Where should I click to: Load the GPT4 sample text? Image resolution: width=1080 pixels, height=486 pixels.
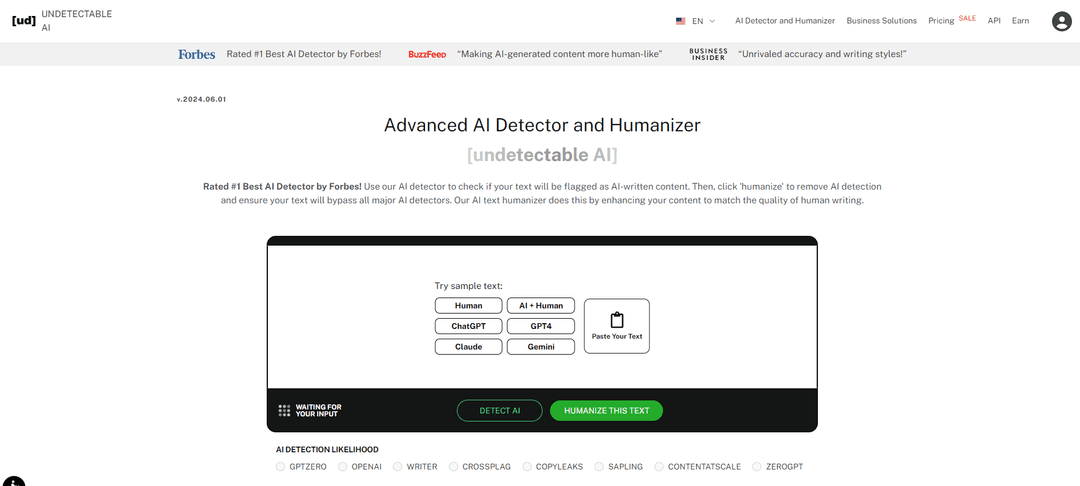(541, 326)
